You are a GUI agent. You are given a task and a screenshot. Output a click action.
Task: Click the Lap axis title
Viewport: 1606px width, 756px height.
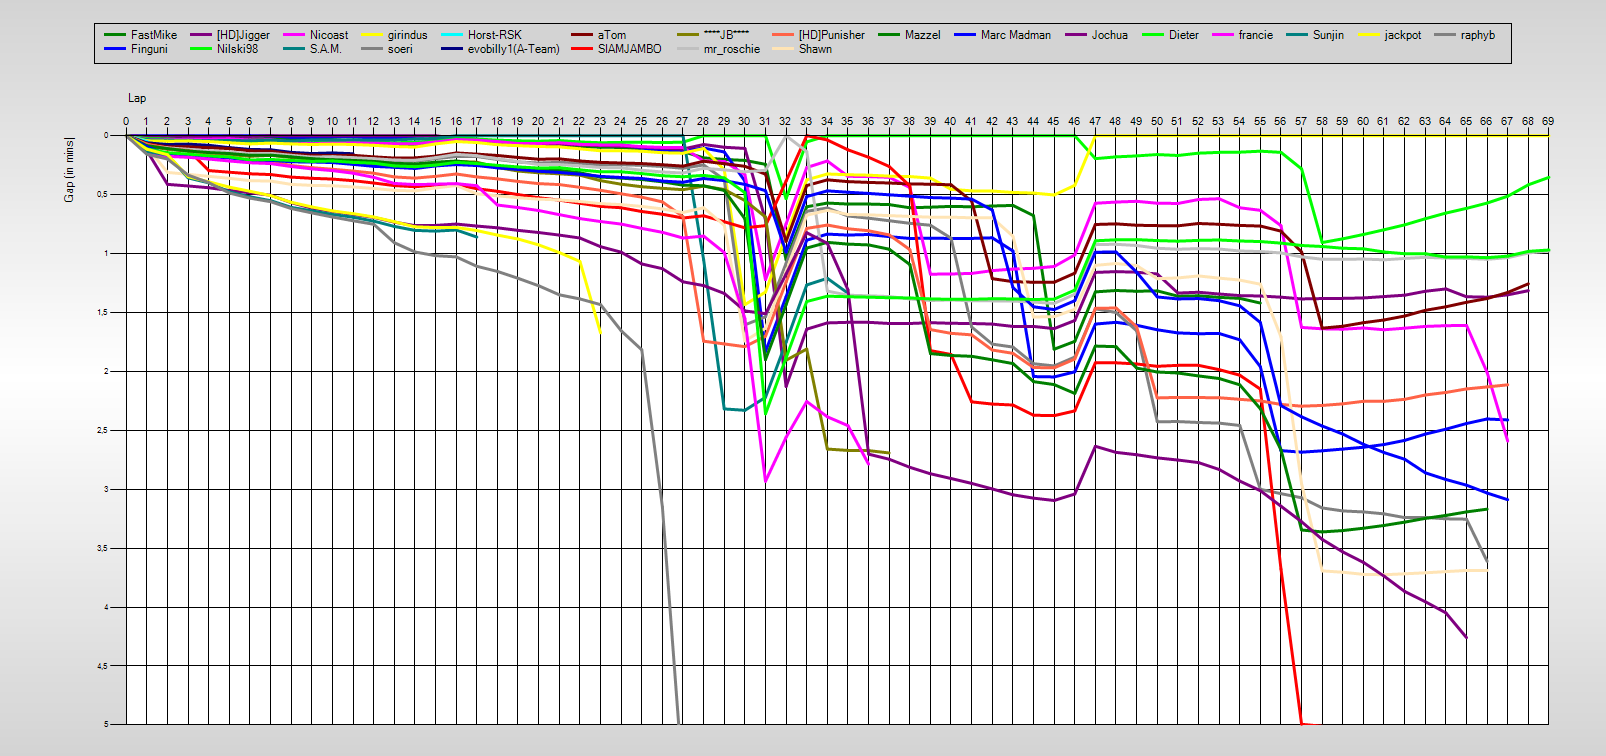coord(137,98)
